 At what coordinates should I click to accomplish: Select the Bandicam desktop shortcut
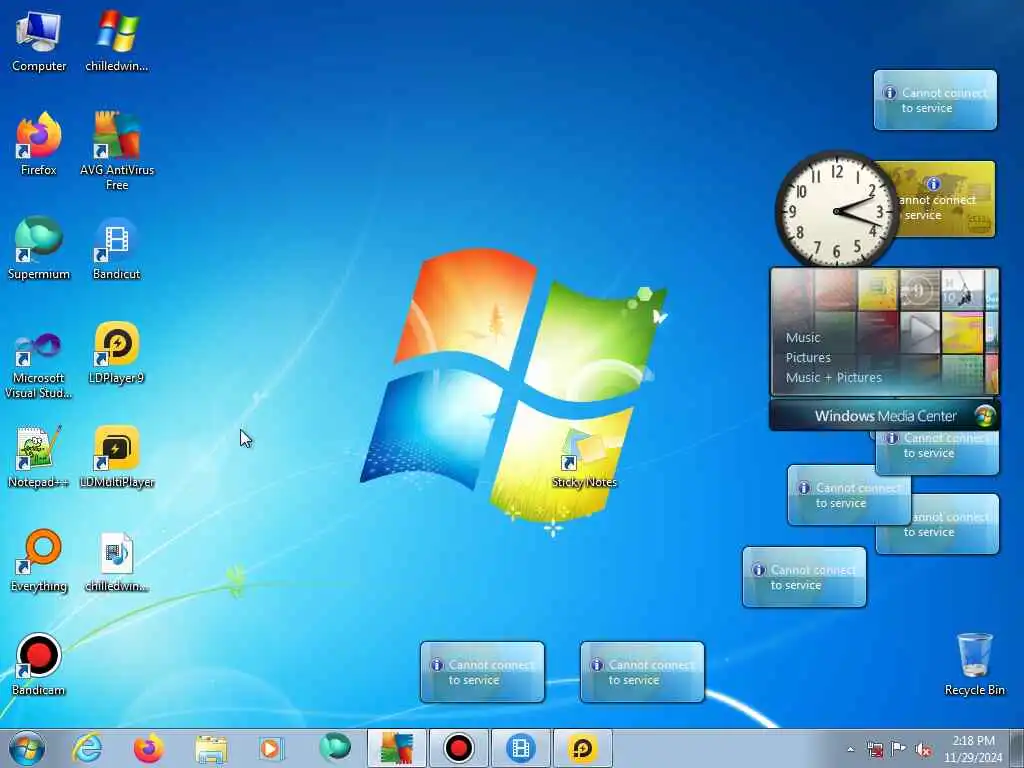point(39,665)
